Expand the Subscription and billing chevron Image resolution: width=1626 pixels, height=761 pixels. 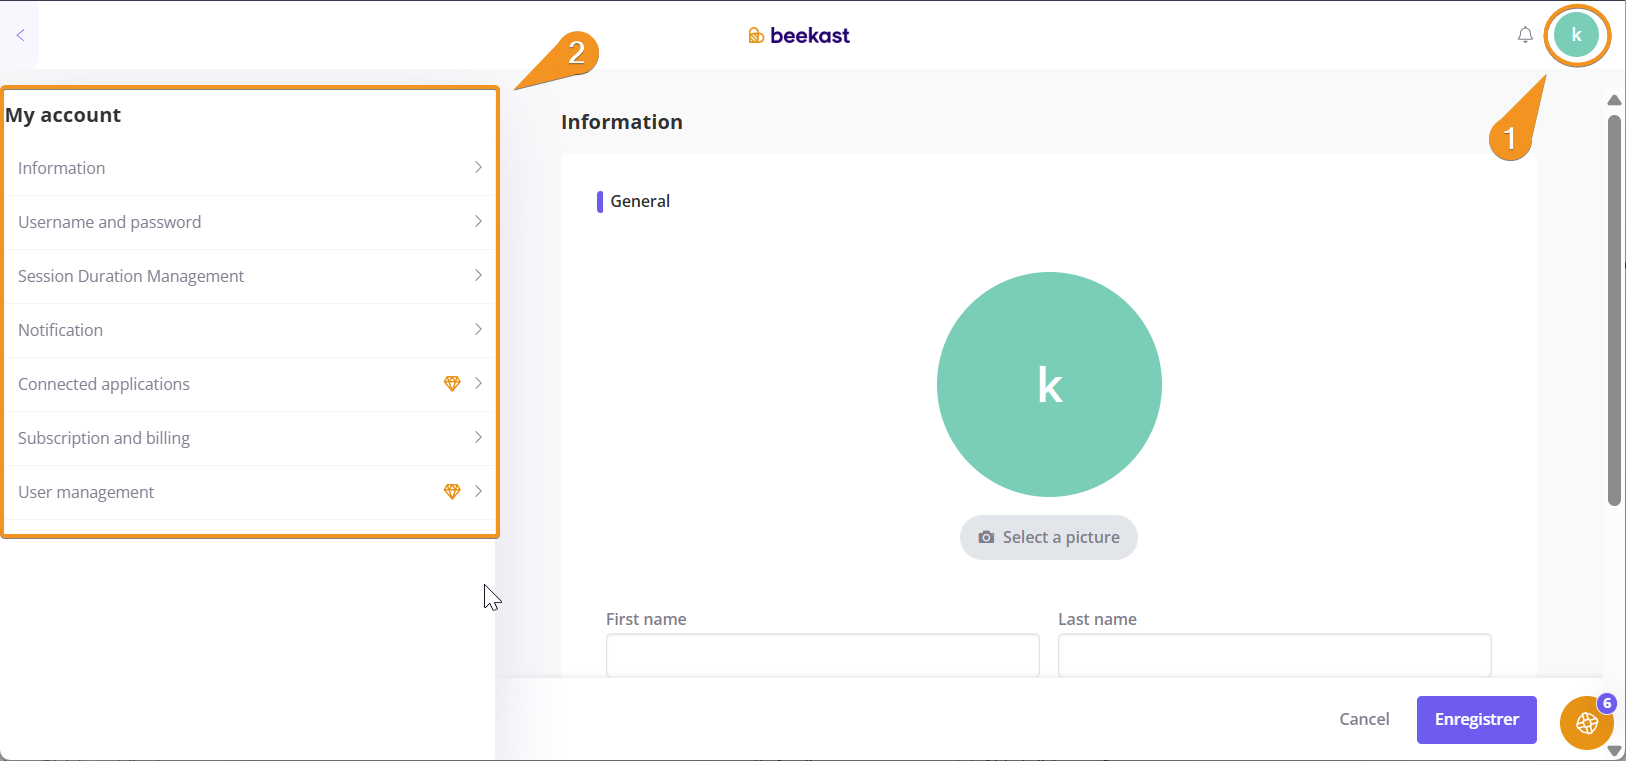pos(478,438)
